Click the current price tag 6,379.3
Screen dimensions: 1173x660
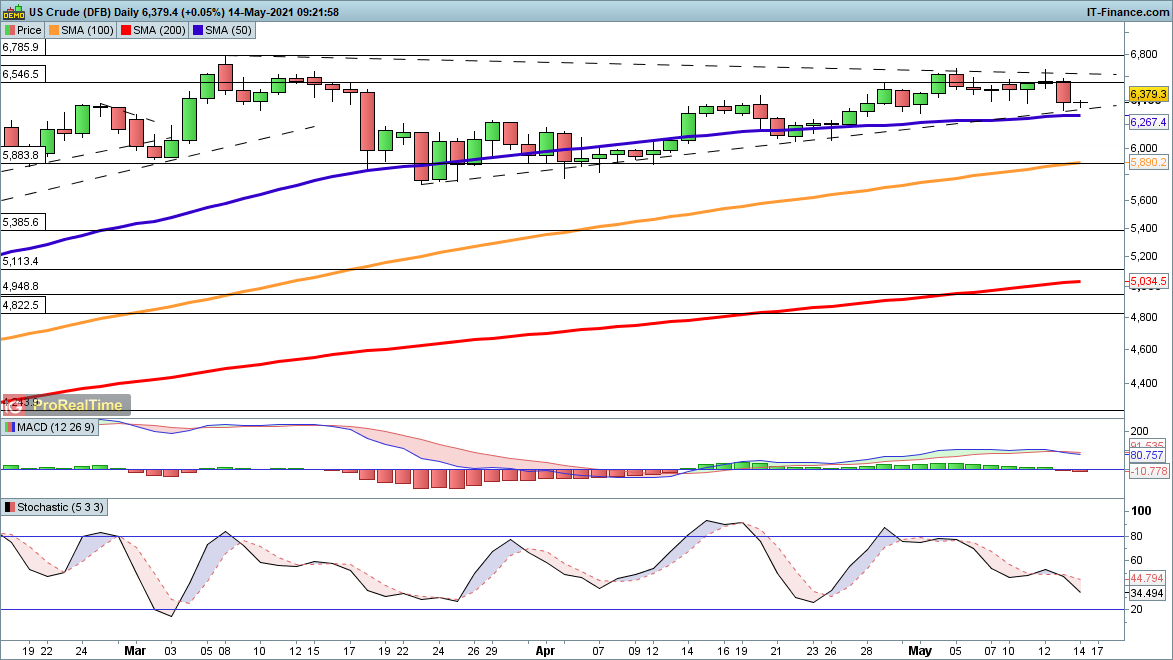click(x=1149, y=95)
